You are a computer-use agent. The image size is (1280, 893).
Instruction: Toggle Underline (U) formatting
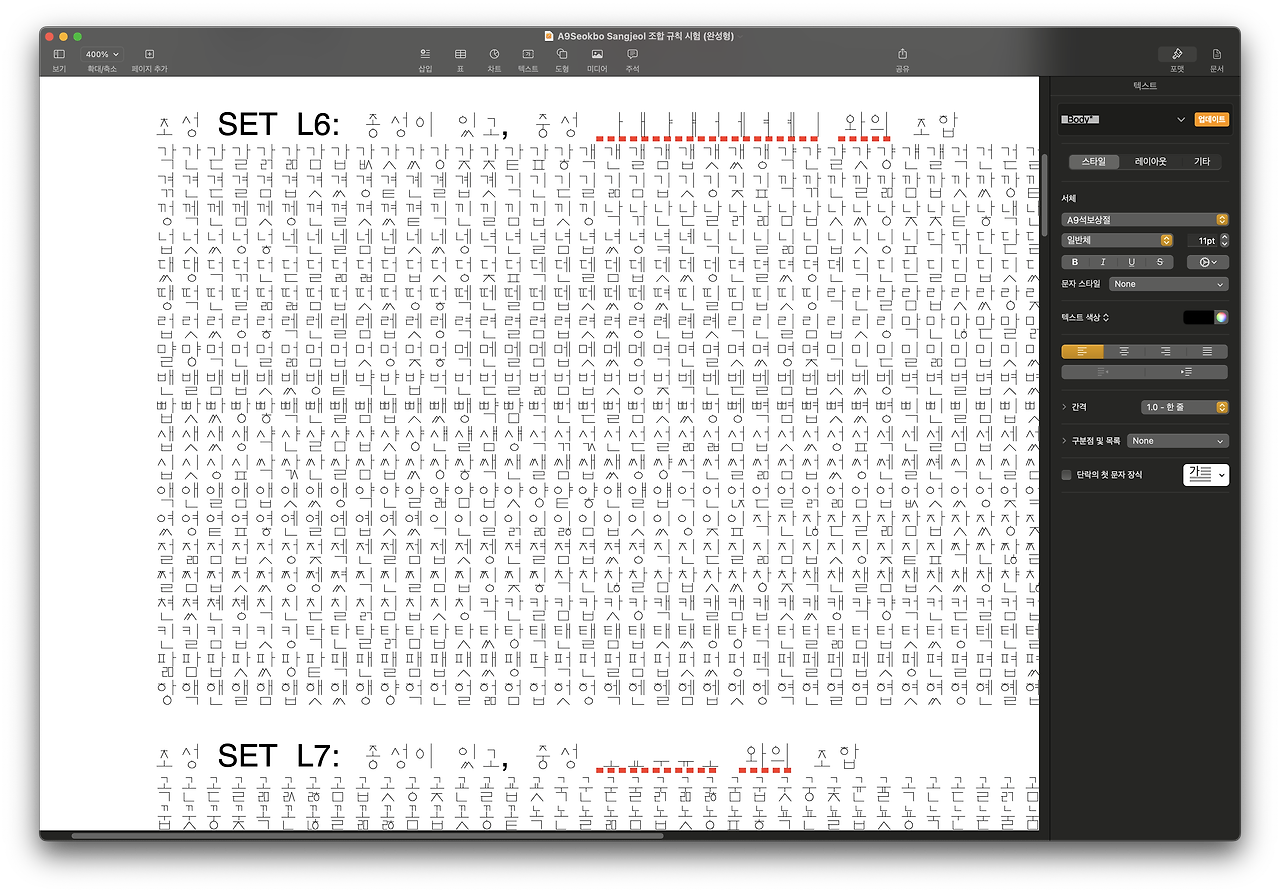tap(1131, 262)
